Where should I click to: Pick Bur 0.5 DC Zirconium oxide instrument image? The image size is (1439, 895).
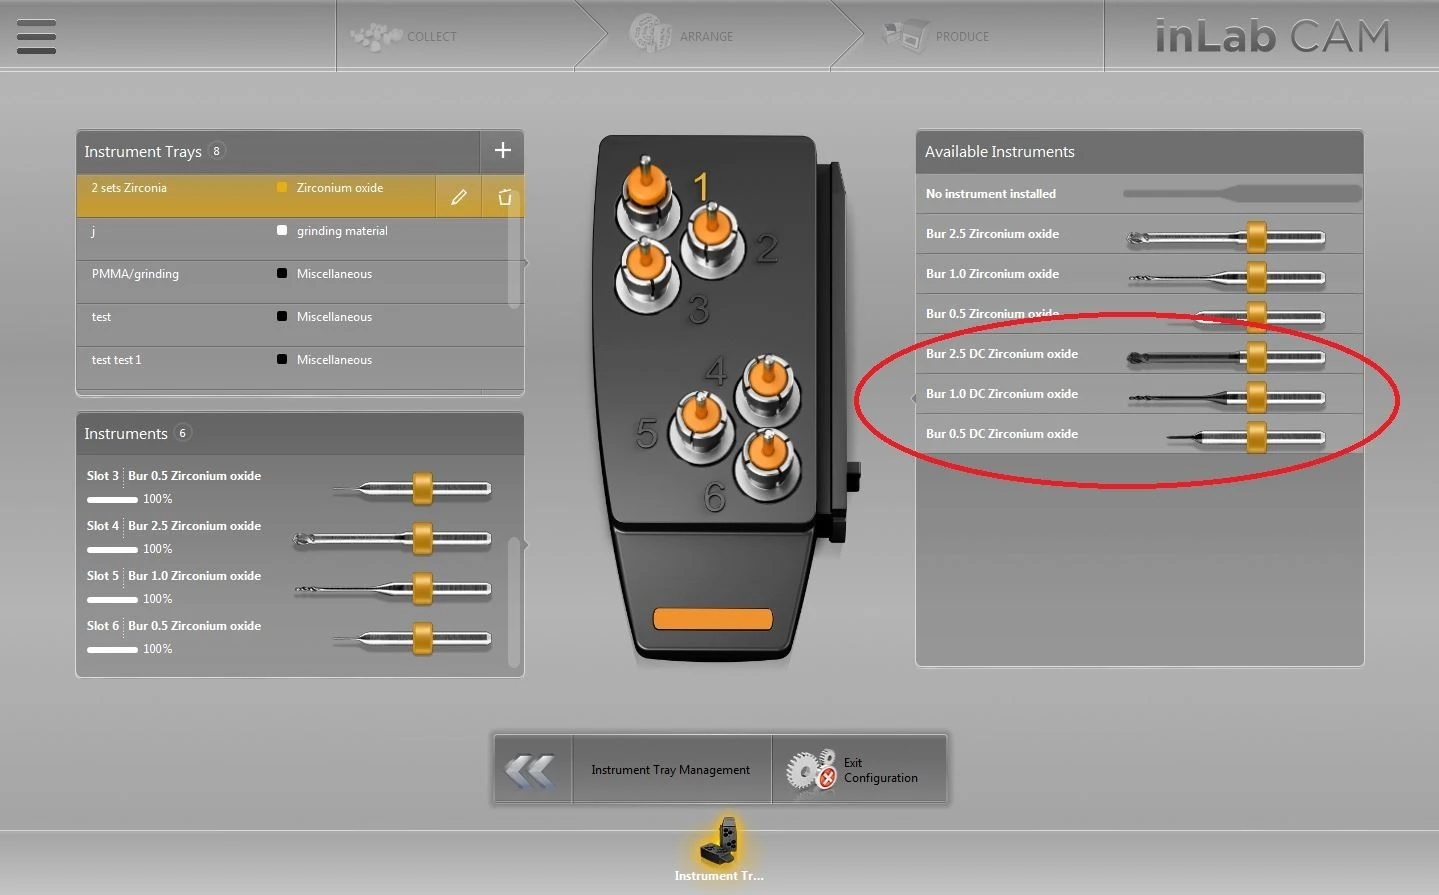[1246, 436]
